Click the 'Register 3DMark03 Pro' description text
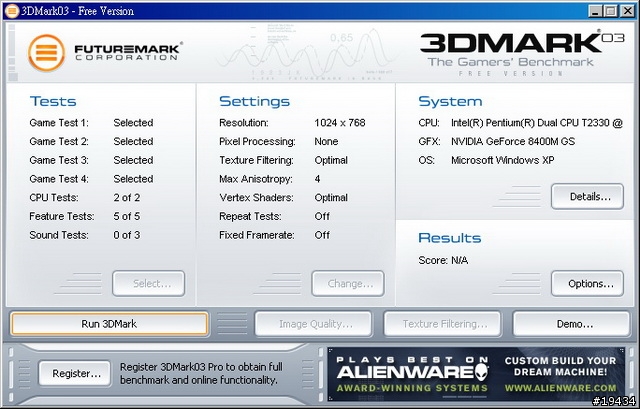This screenshot has height=409, width=640. 201,373
